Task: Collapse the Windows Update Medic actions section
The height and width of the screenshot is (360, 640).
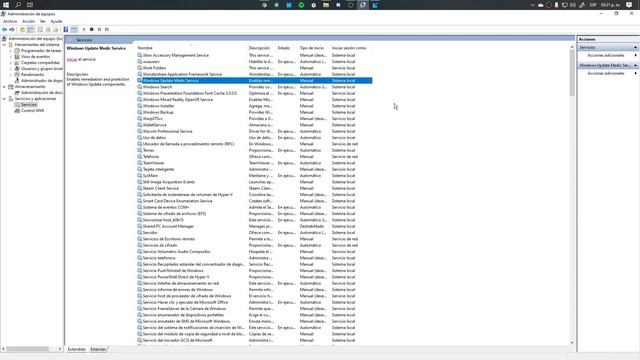Action: (635, 65)
